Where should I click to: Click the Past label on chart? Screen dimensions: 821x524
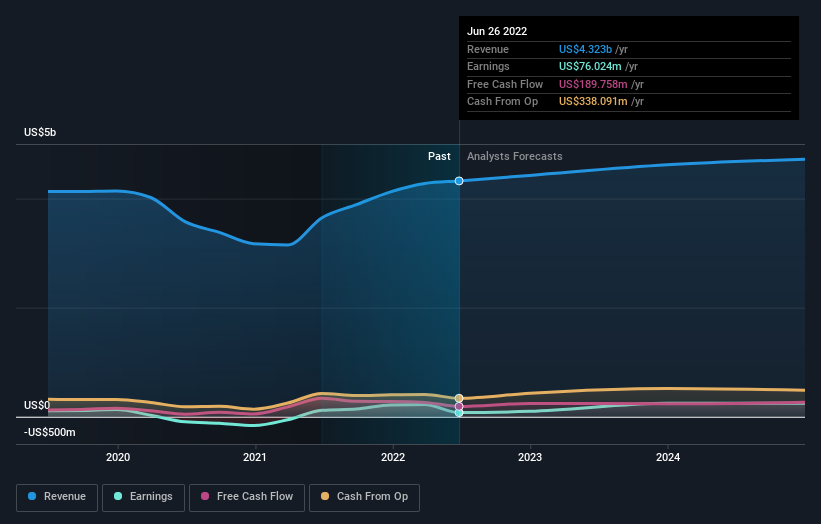pyautogui.click(x=439, y=157)
